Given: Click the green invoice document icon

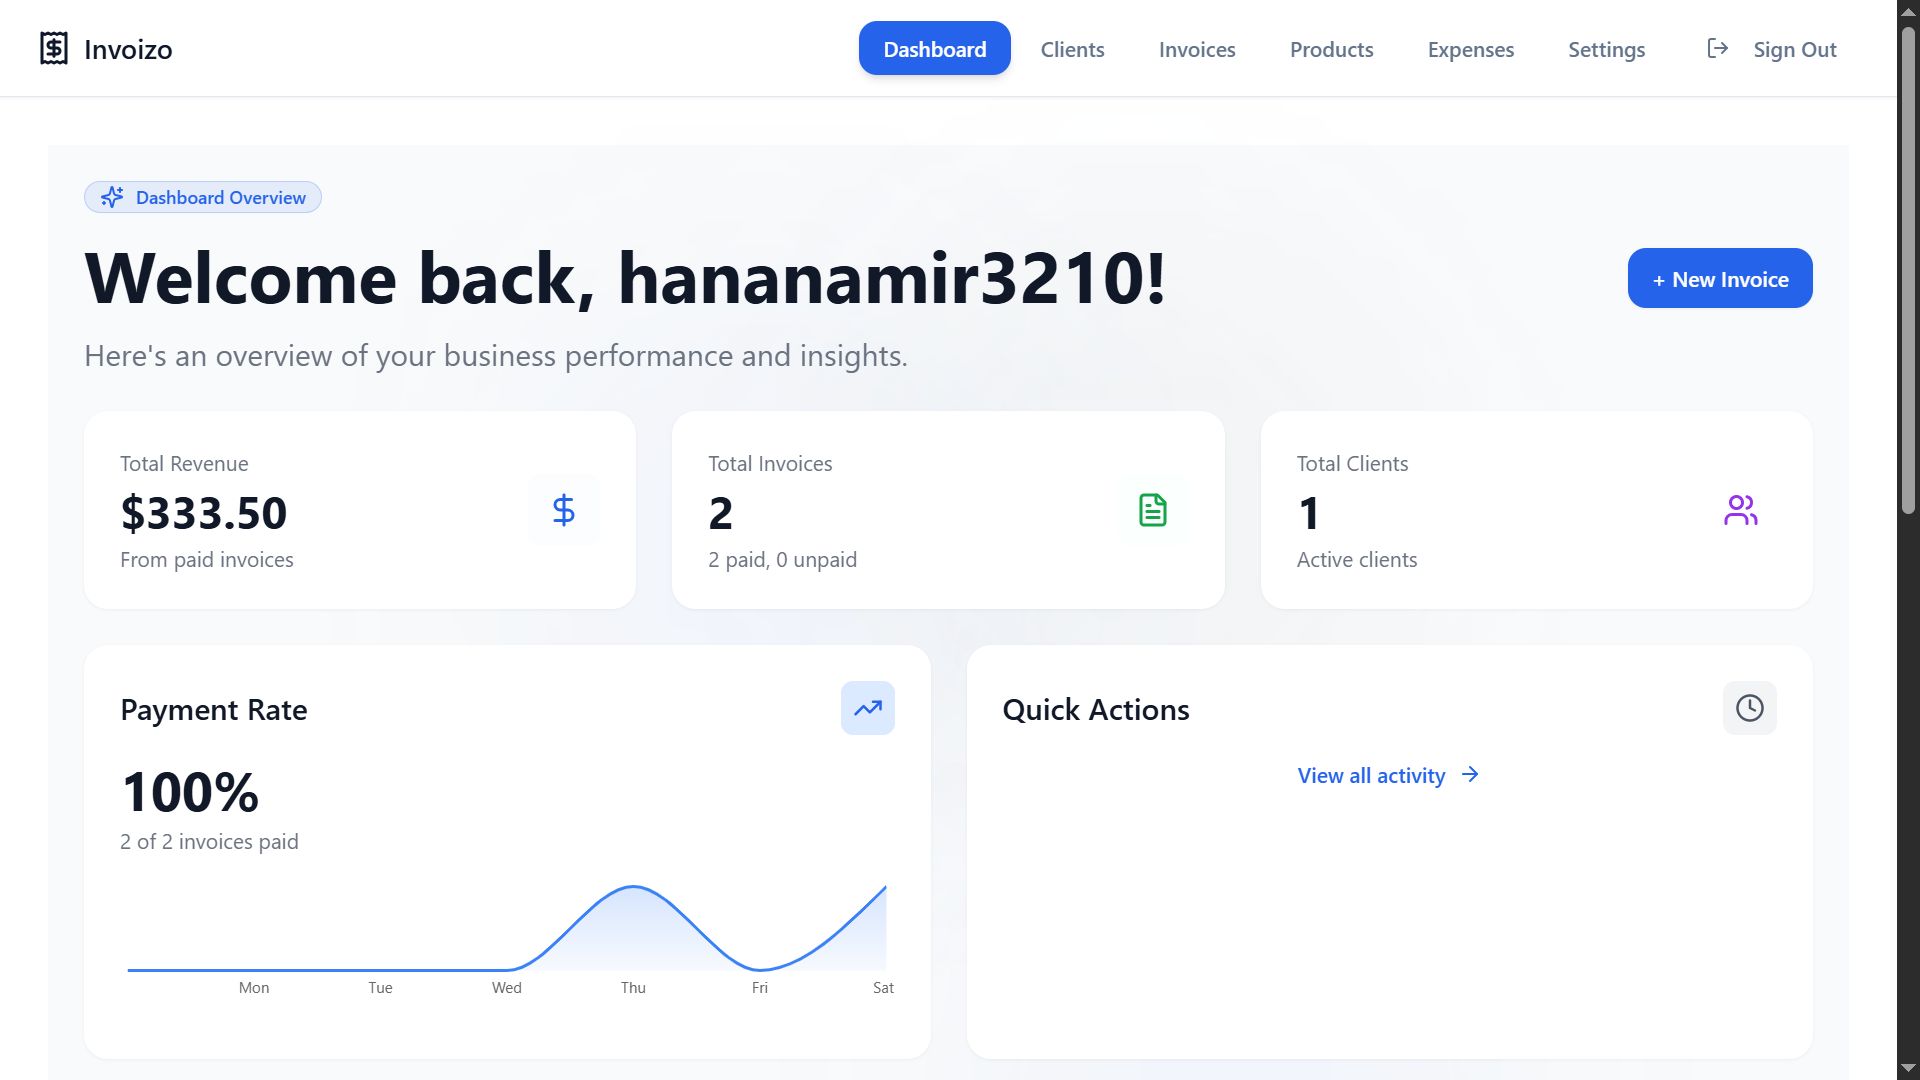Looking at the screenshot, I should tap(1152, 510).
